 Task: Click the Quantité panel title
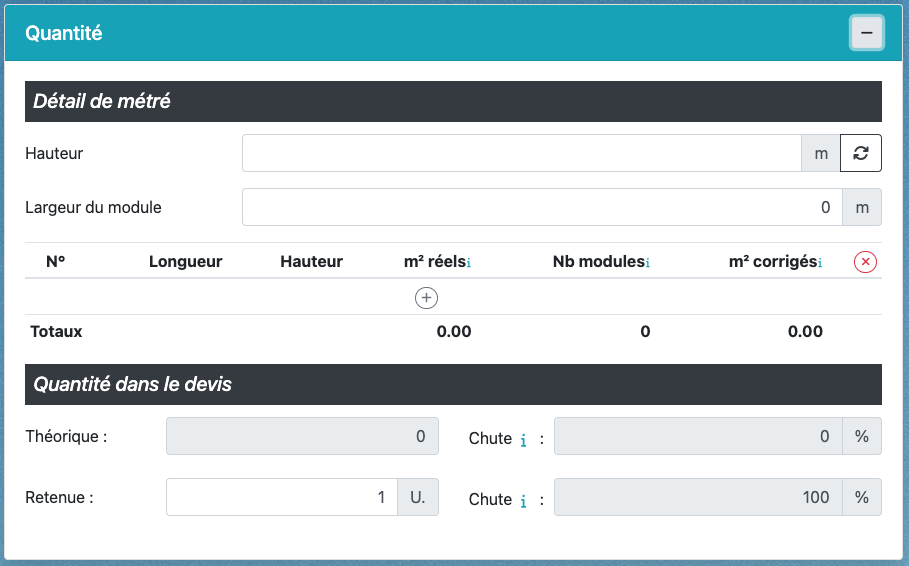(64, 33)
